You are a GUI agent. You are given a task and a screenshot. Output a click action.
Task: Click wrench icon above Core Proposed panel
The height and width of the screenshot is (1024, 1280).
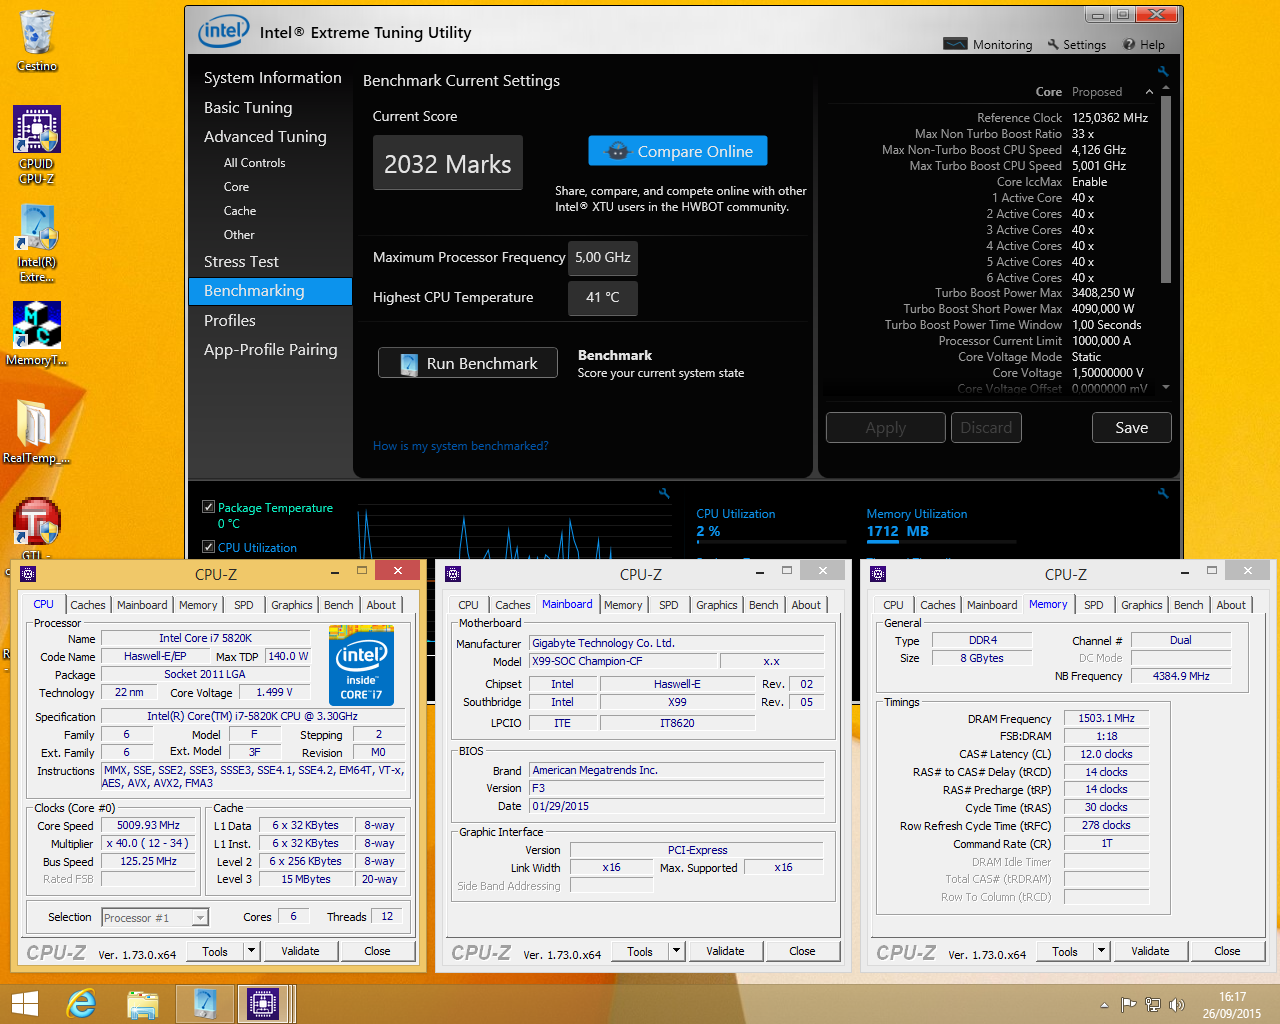coord(1163,72)
